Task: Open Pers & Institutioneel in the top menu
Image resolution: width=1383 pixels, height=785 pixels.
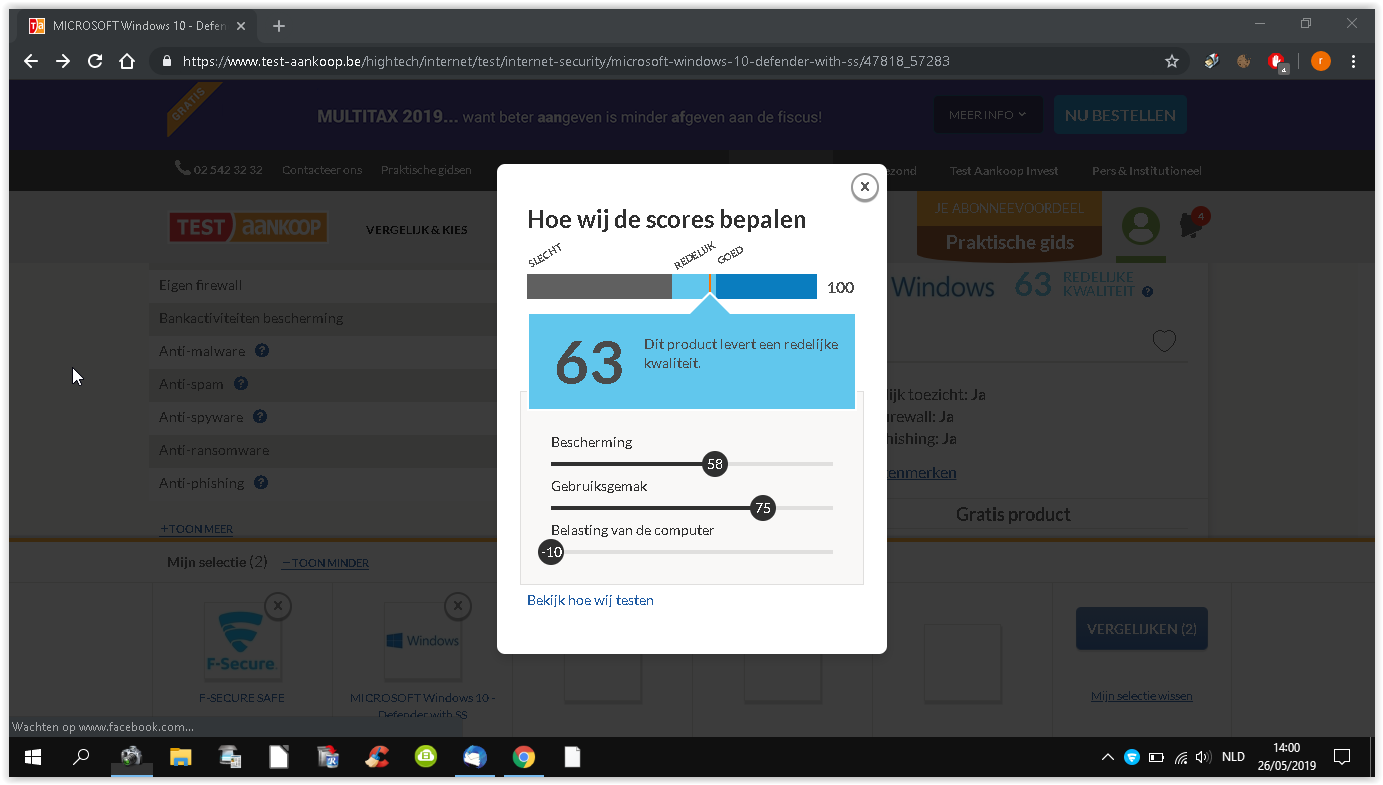Action: coord(1147,170)
